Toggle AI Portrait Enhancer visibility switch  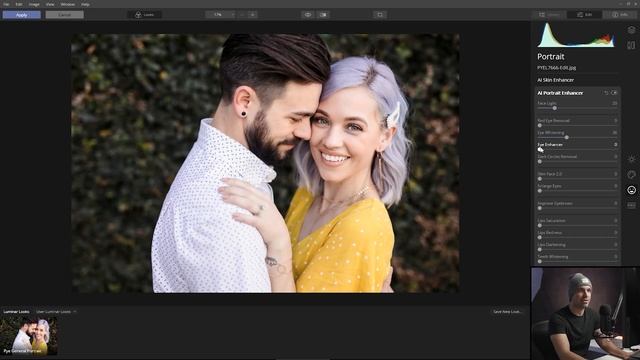click(614, 93)
